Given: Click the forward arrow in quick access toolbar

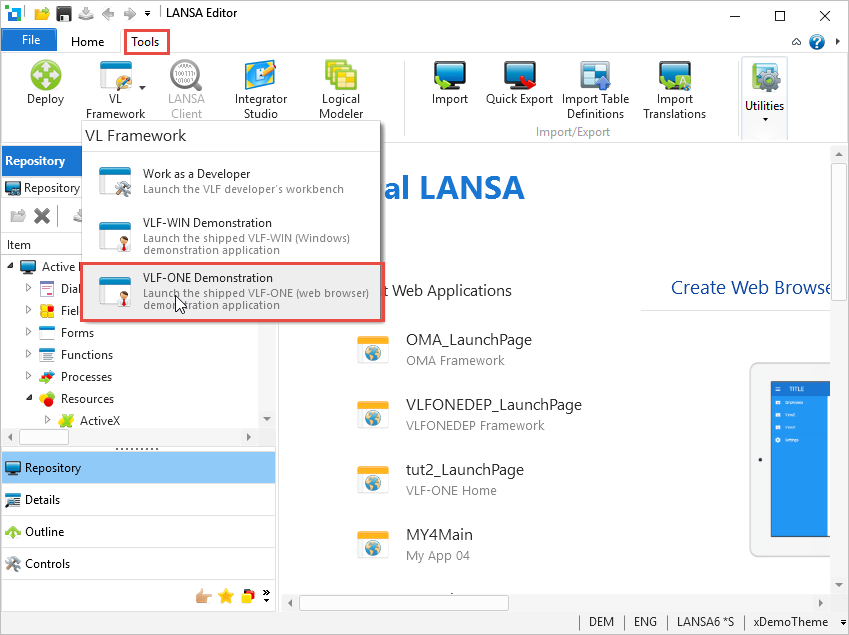Looking at the screenshot, I should [x=129, y=14].
